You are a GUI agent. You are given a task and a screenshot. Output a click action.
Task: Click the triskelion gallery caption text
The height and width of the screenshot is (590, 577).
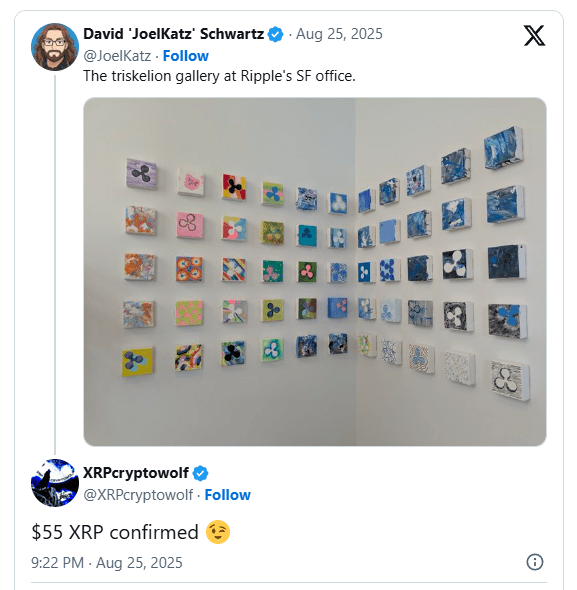tap(219, 76)
